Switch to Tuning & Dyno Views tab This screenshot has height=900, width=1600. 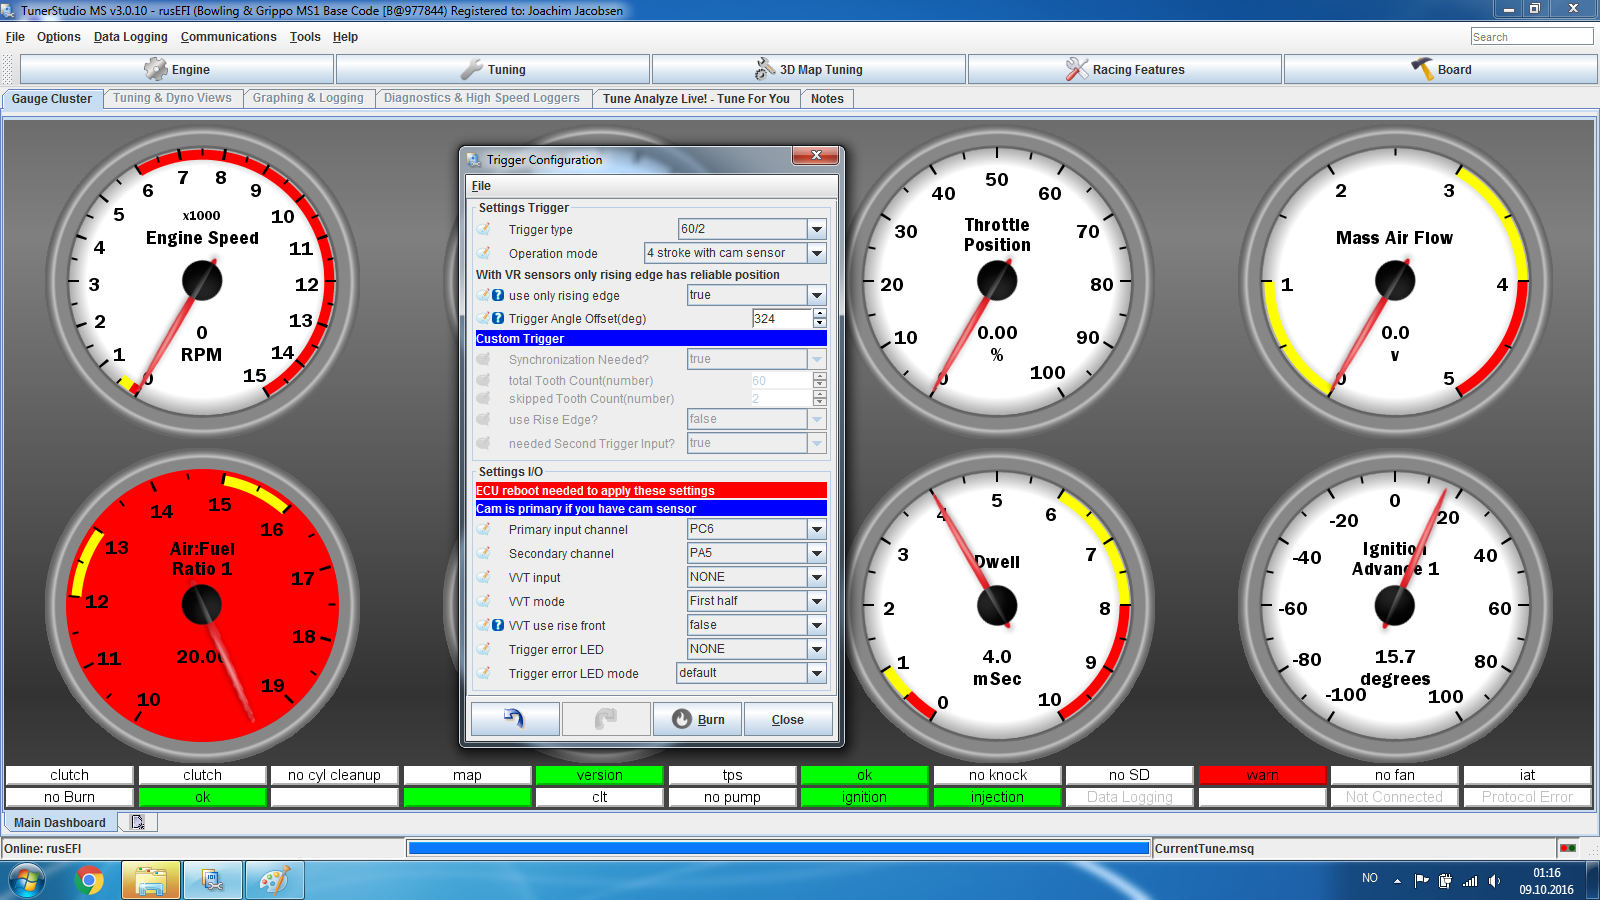(172, 98)
